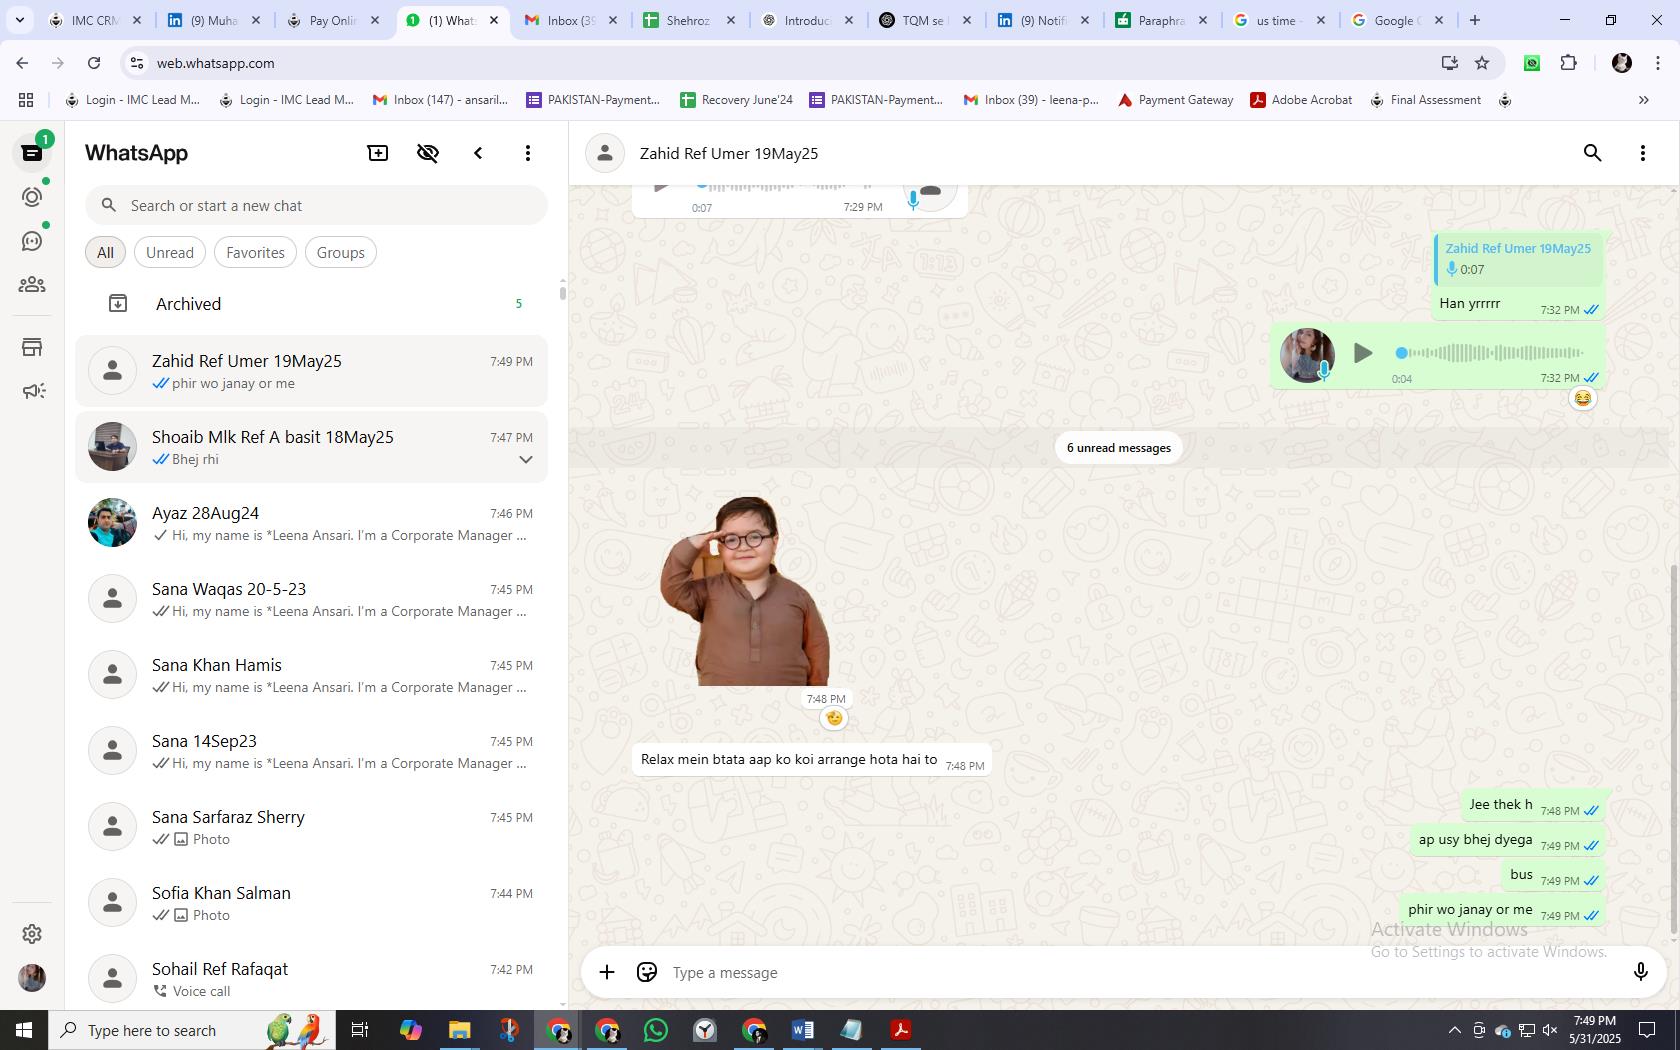Click quoted Zahid Ref Umer 0:07 reply

tap(1518, 259)
